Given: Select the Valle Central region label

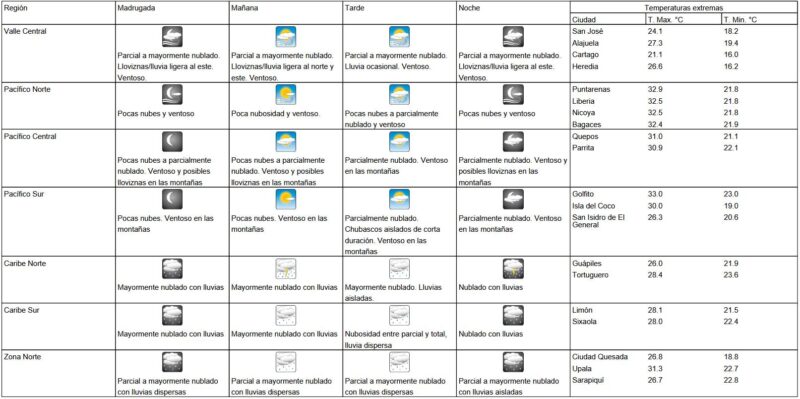Looking at the screenshot, I should coord(25,31).
